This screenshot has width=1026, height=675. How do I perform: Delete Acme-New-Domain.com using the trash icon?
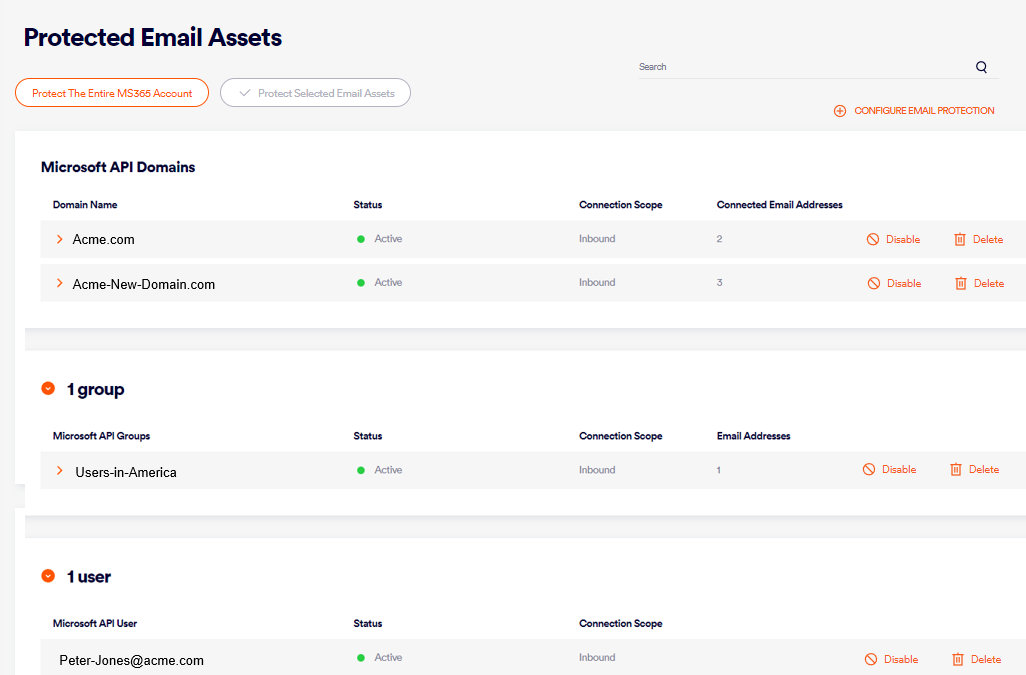click(x=960, y=284)
